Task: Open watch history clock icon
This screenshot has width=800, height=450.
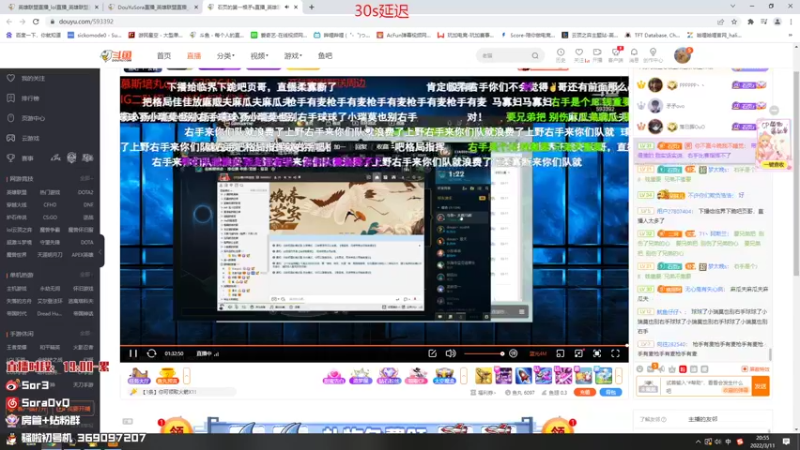Action: (x=560, y=55)
